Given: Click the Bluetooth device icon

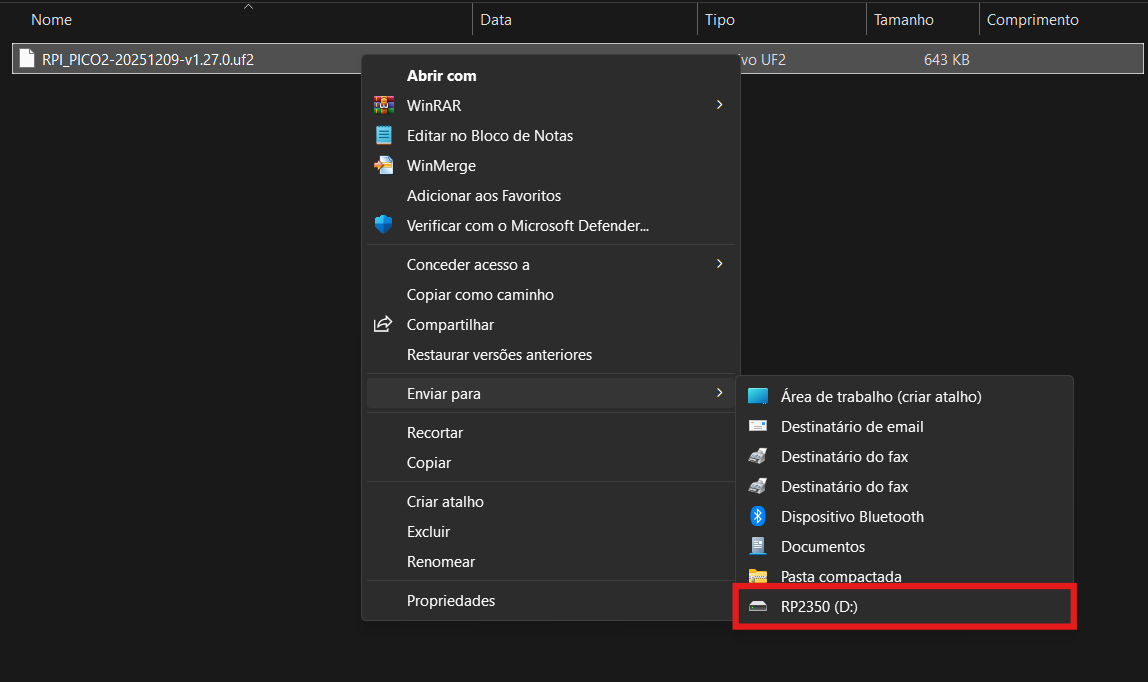Looking at the screenshot, I should (758, 517).
